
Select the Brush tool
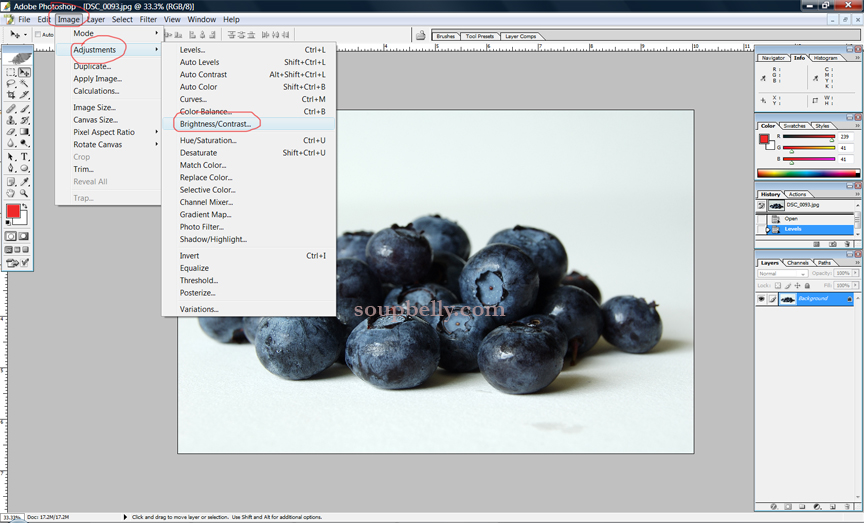24,109
